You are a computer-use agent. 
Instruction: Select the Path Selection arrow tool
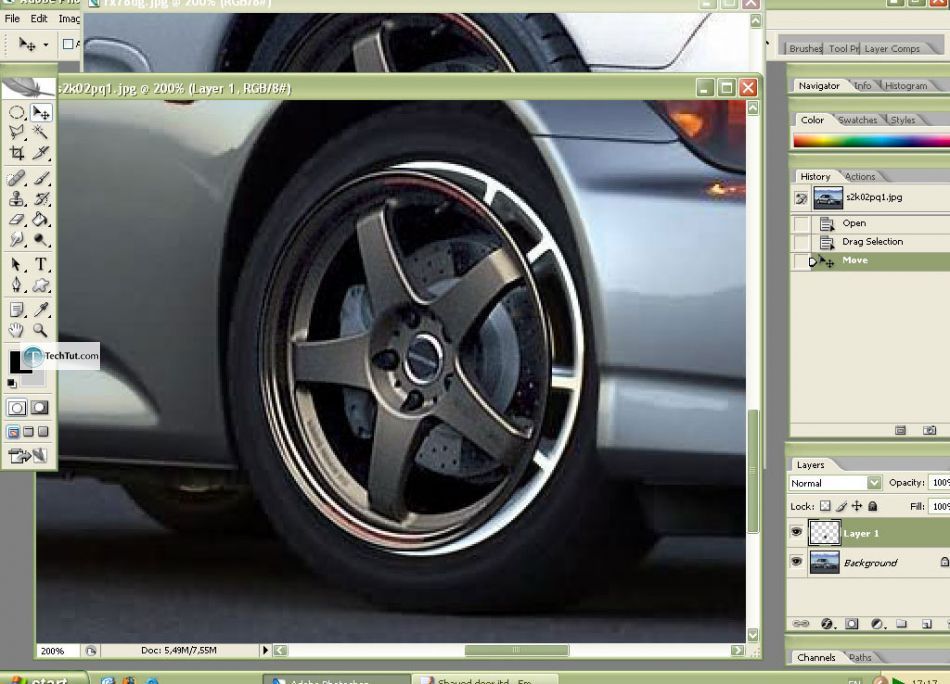click(16, 265)
